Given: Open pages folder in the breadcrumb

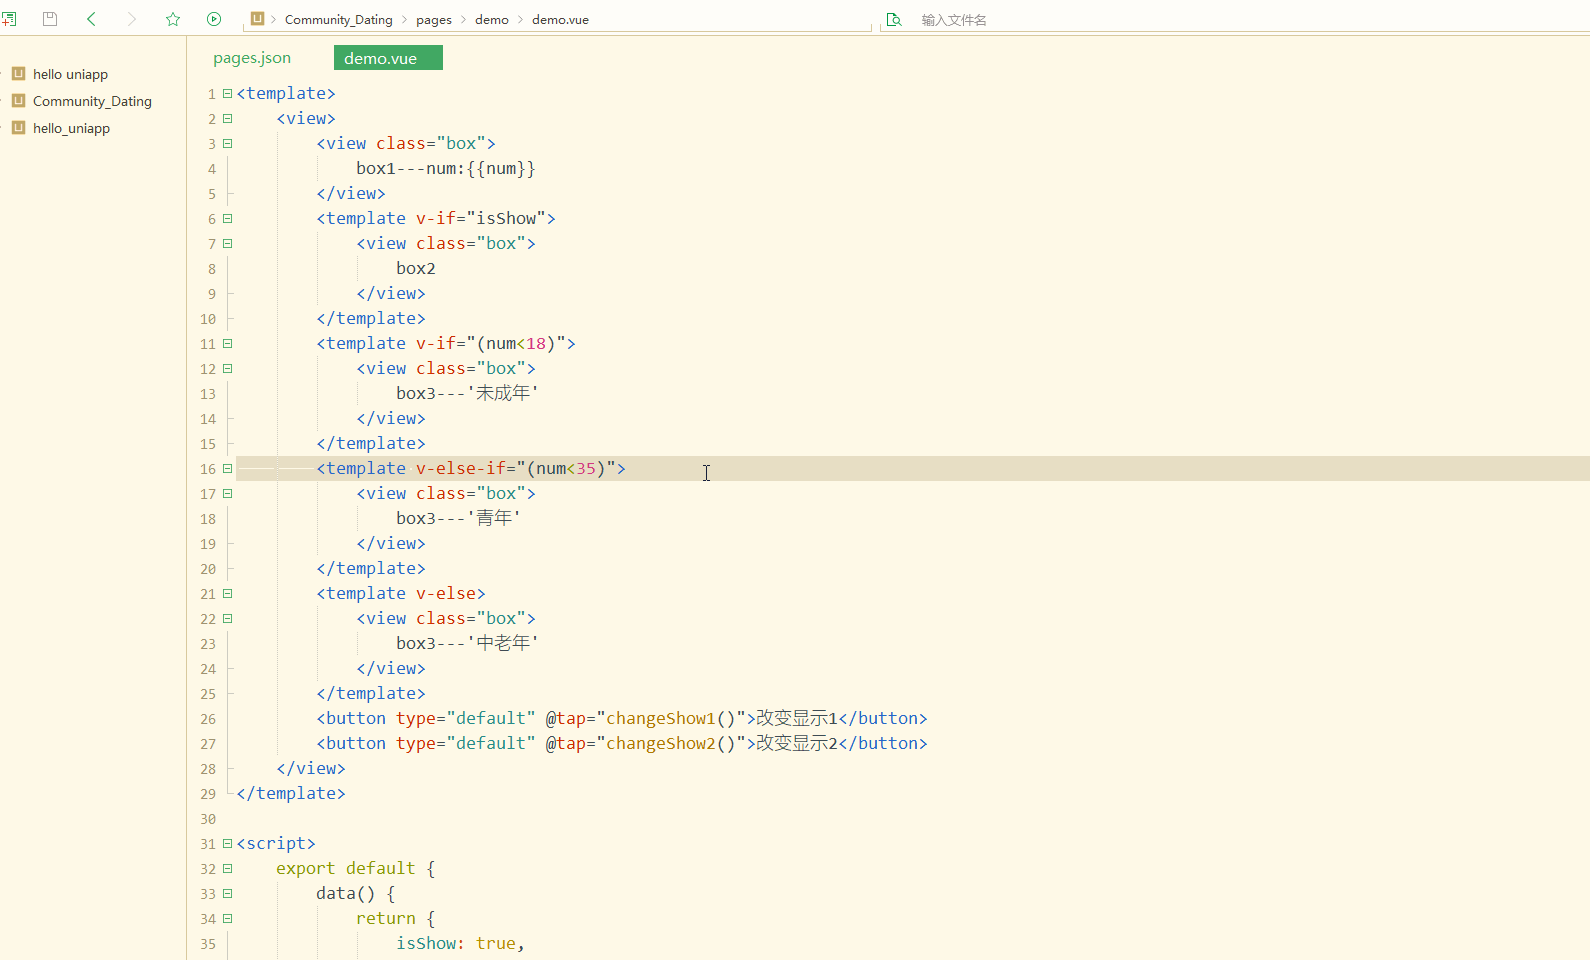Looking at the screenshot, I should tap(434, 20).
